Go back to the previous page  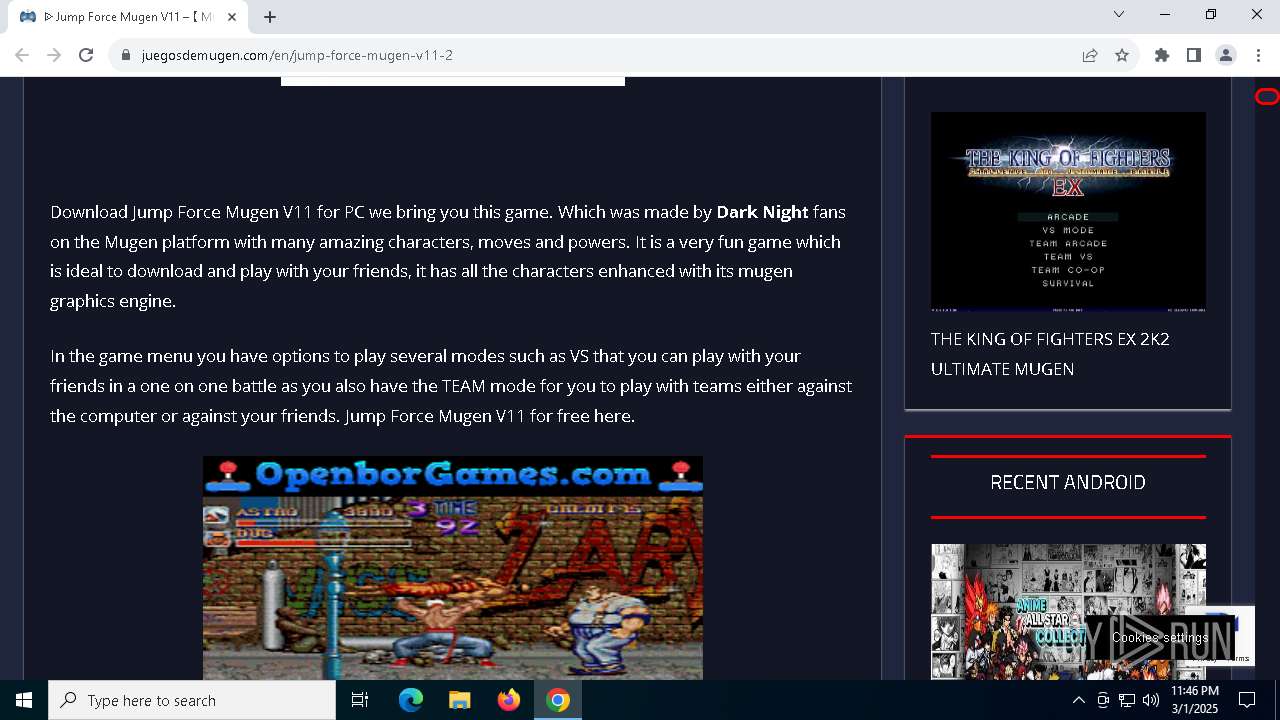22,55
